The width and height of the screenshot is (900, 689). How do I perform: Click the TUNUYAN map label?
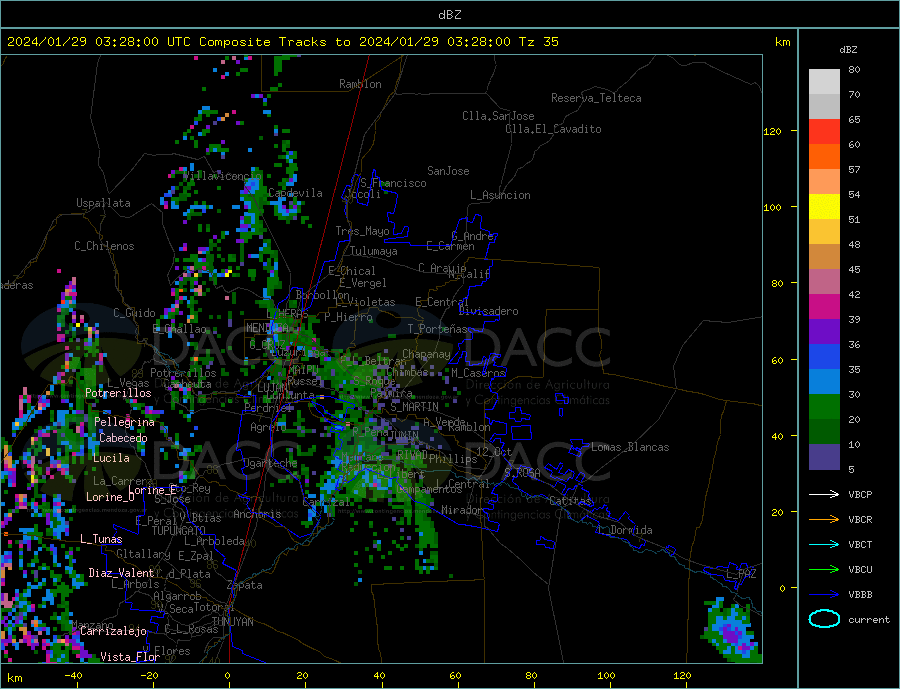point(232,622)
